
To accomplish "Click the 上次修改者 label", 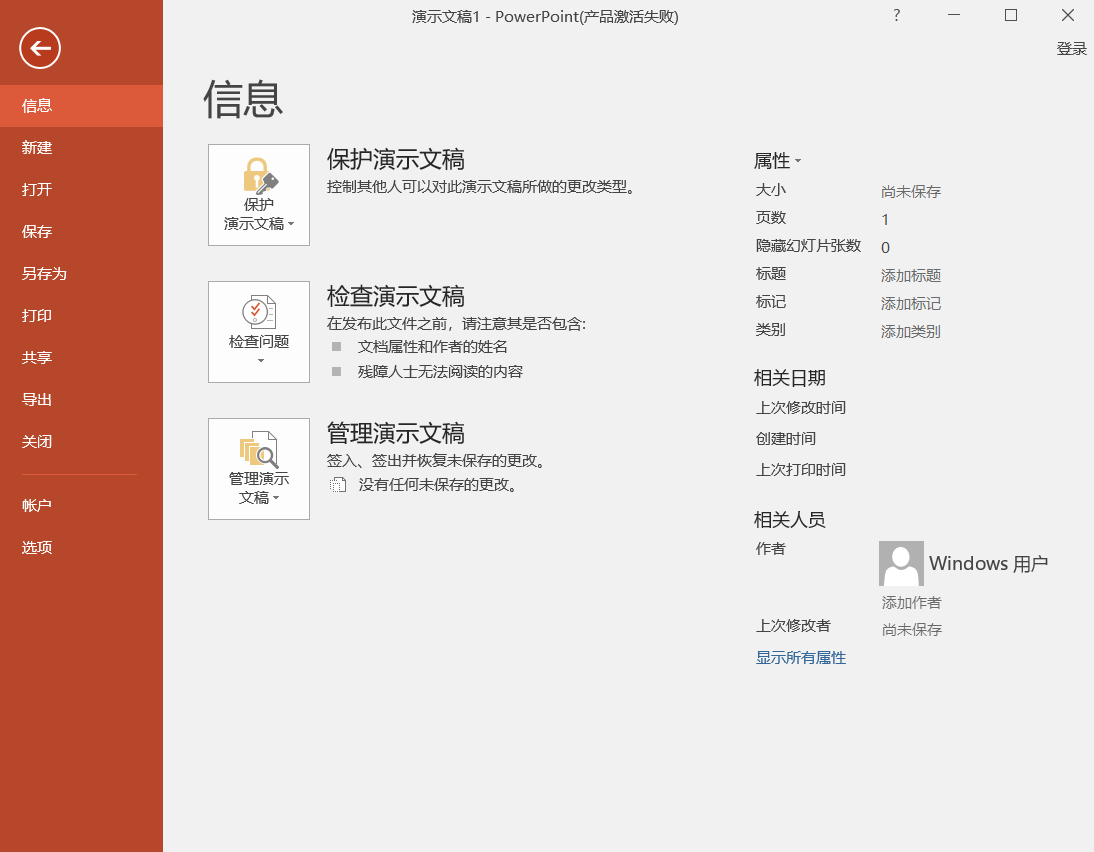I will point(793,626).
